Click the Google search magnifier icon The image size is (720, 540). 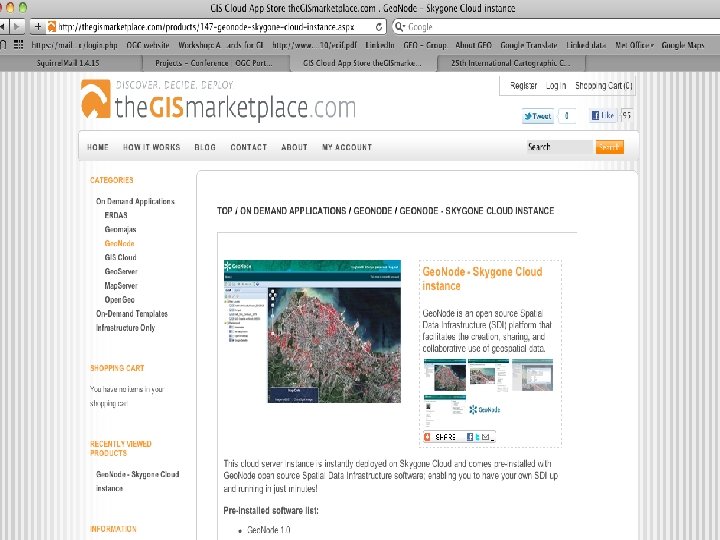(x=399, y=27)
